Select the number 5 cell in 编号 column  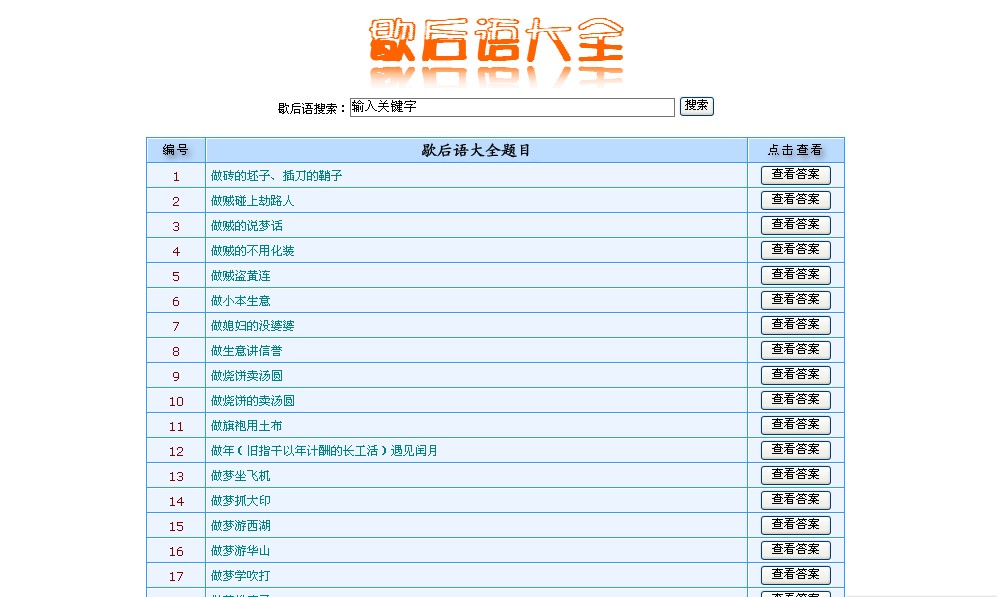tap(176, 276)
